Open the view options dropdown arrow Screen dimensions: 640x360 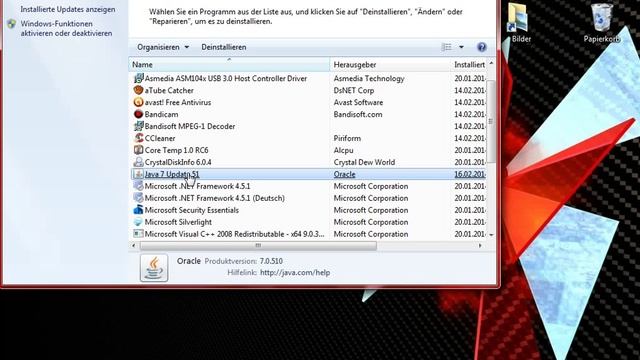(461, 47)
